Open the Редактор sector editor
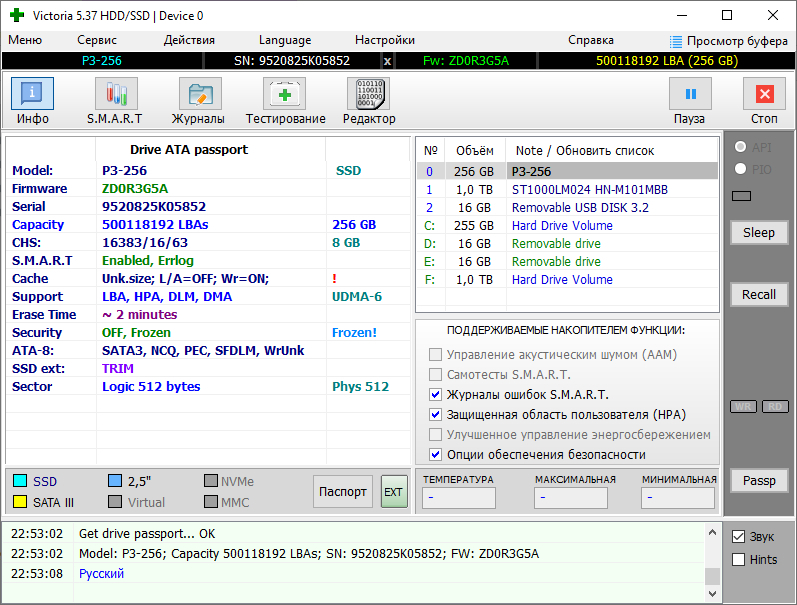Image resolution: width=797 pixels, height=605 pixels. [368, 101]
